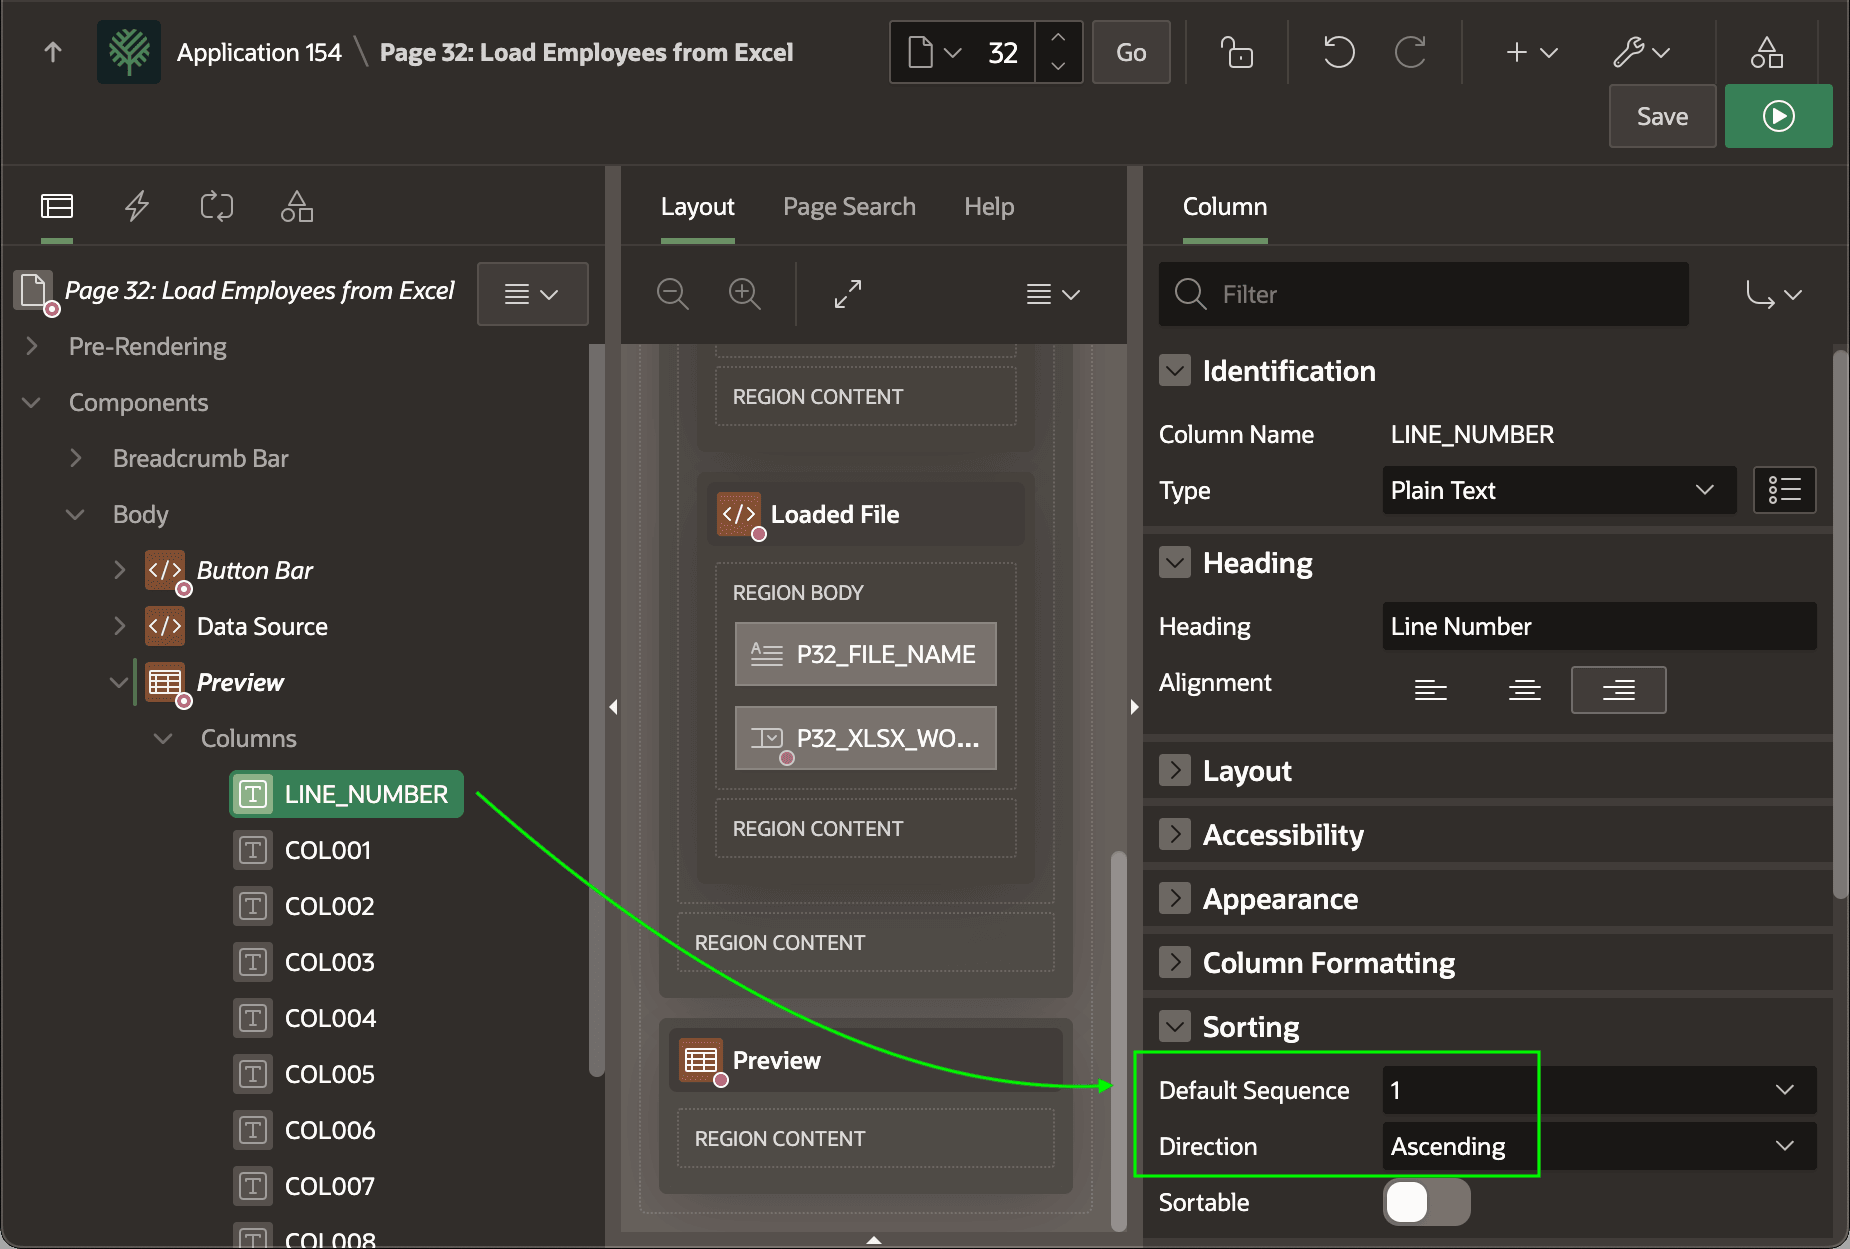Switch to the Processing tab
1850x1249 pixels.
point(217,207)
